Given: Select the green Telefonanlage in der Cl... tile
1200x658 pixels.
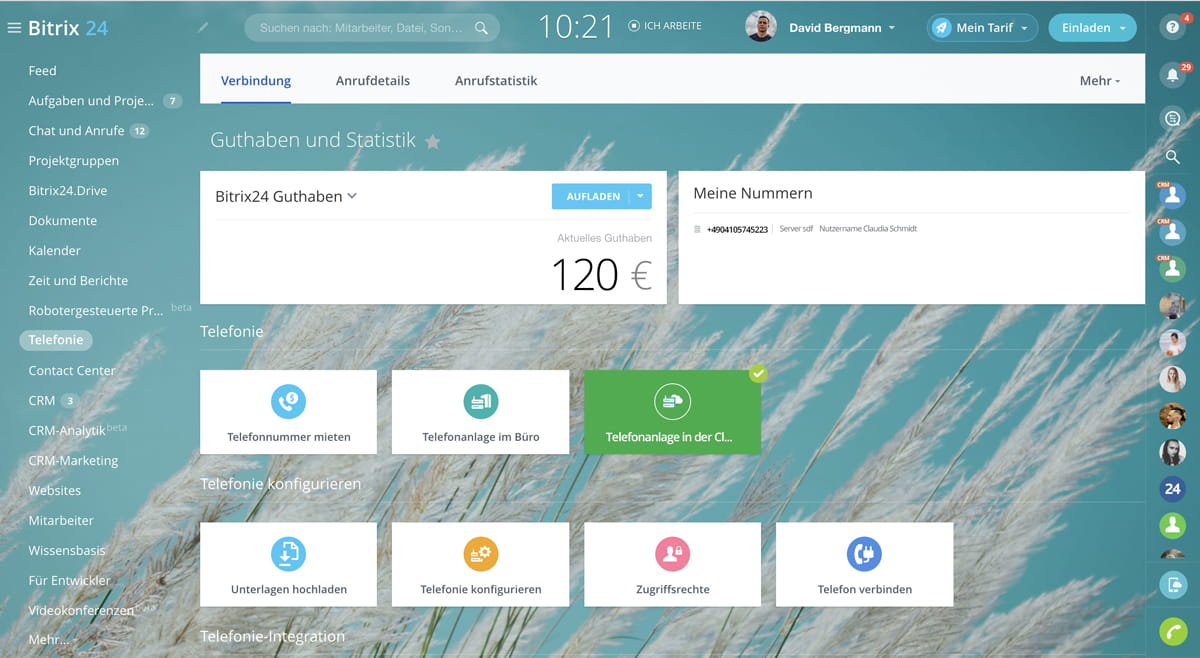Looking at the screenshot, I should click(x=672, y=412).
